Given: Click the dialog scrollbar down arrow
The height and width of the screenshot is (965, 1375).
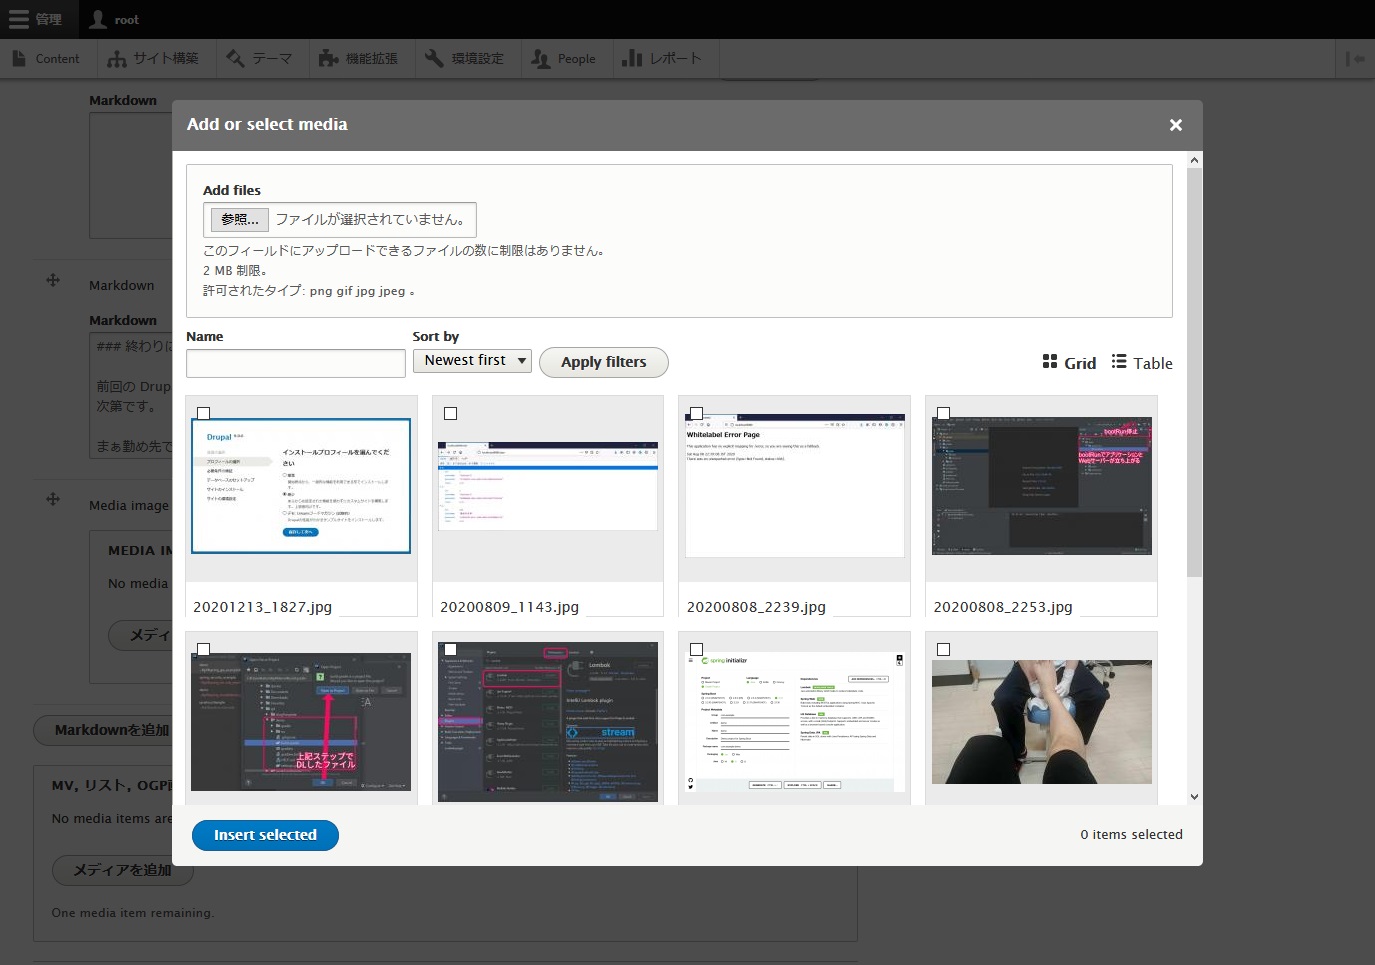Looking at the screenshot, I should (x=1194, y=797).
